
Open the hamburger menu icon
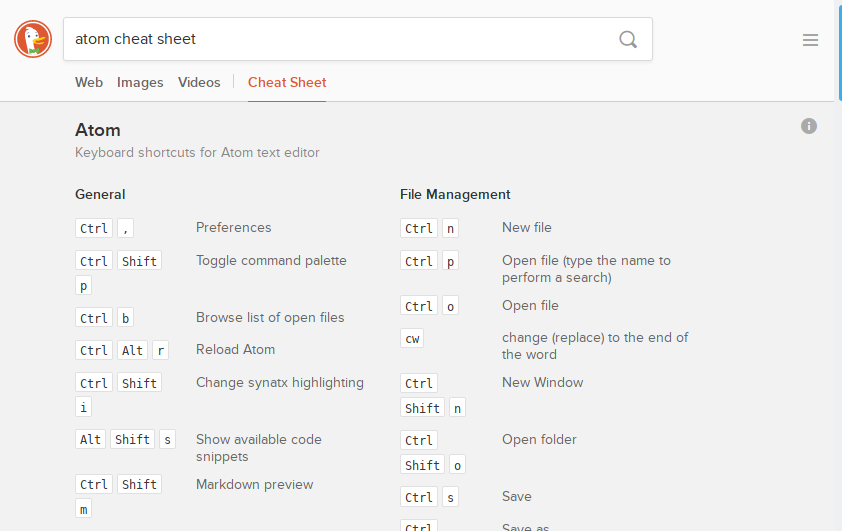coord(810,40)
